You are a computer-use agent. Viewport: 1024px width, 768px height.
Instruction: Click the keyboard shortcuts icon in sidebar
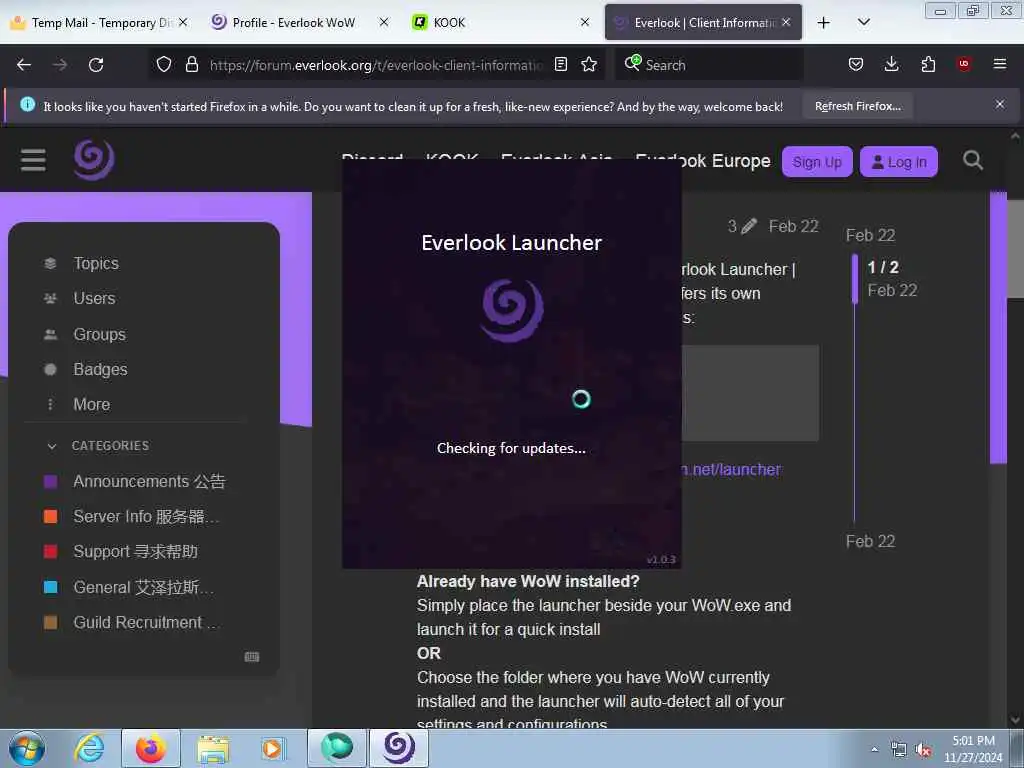pos(252,657)
